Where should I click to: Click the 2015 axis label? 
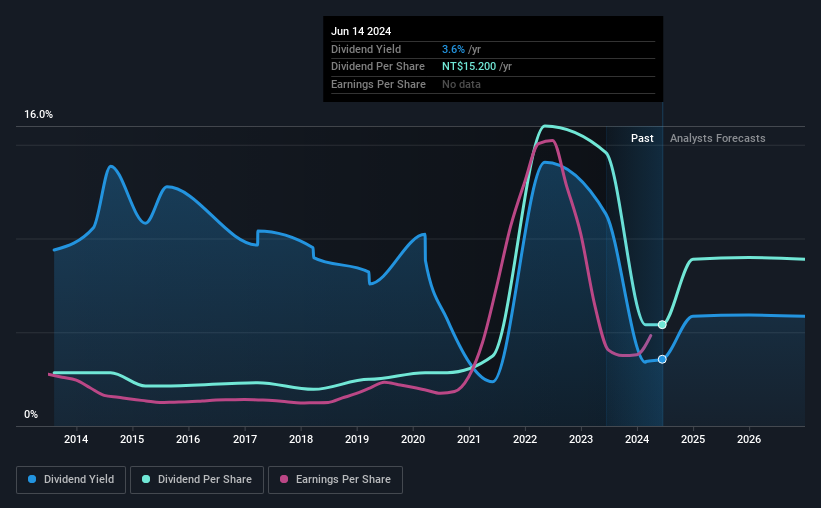point(132,439)
